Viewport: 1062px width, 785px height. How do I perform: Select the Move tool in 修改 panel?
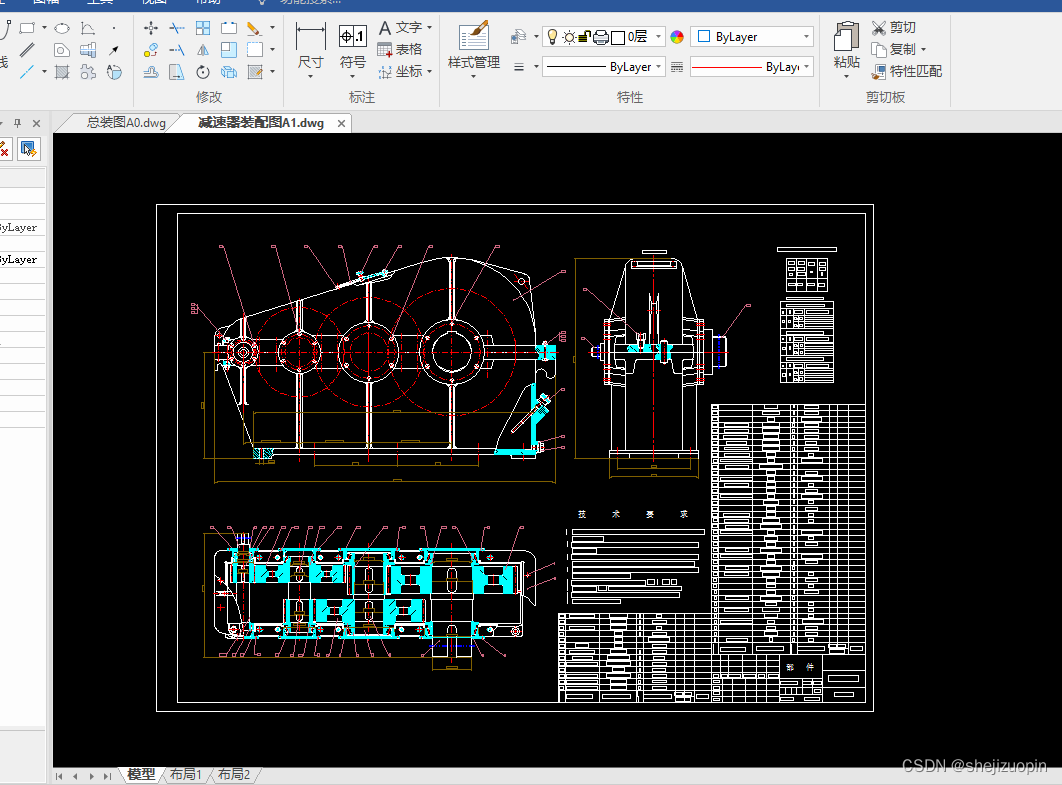point(150,28)
